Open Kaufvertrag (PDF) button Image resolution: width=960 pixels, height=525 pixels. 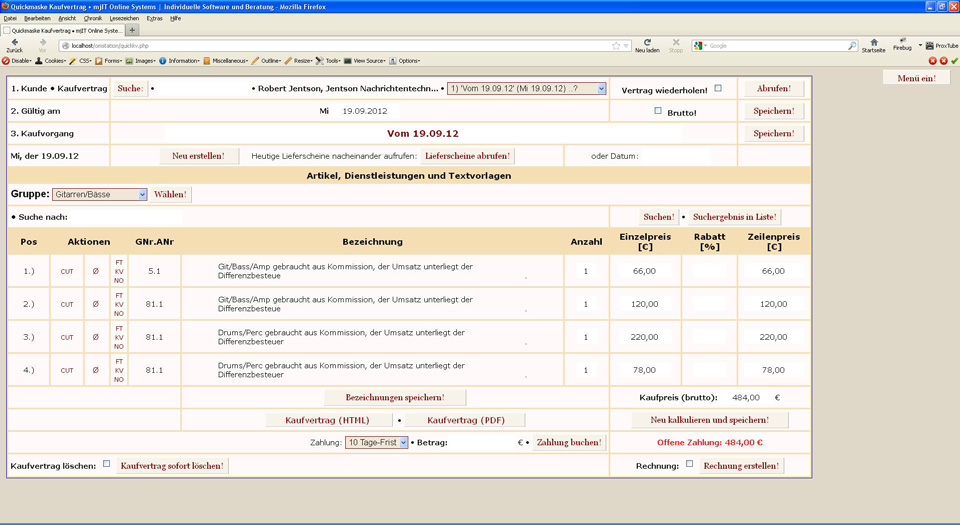465,420
